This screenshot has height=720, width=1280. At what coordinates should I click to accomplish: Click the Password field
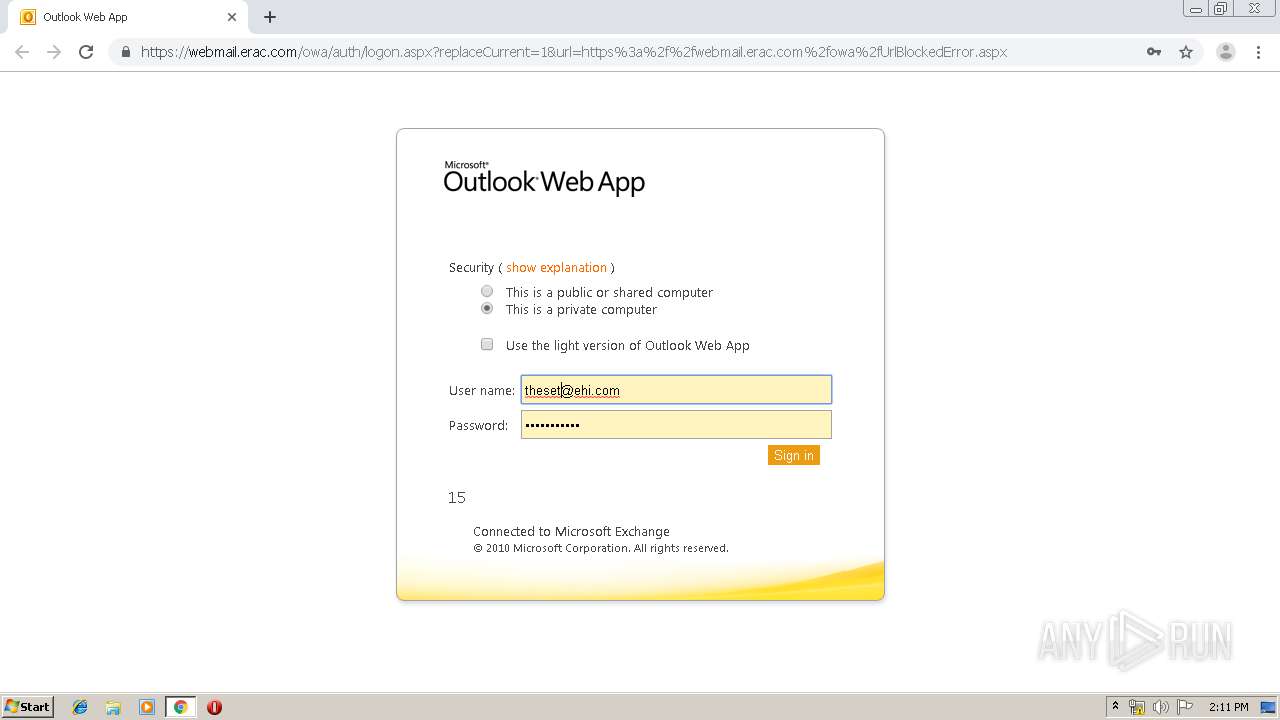[676, 425]
